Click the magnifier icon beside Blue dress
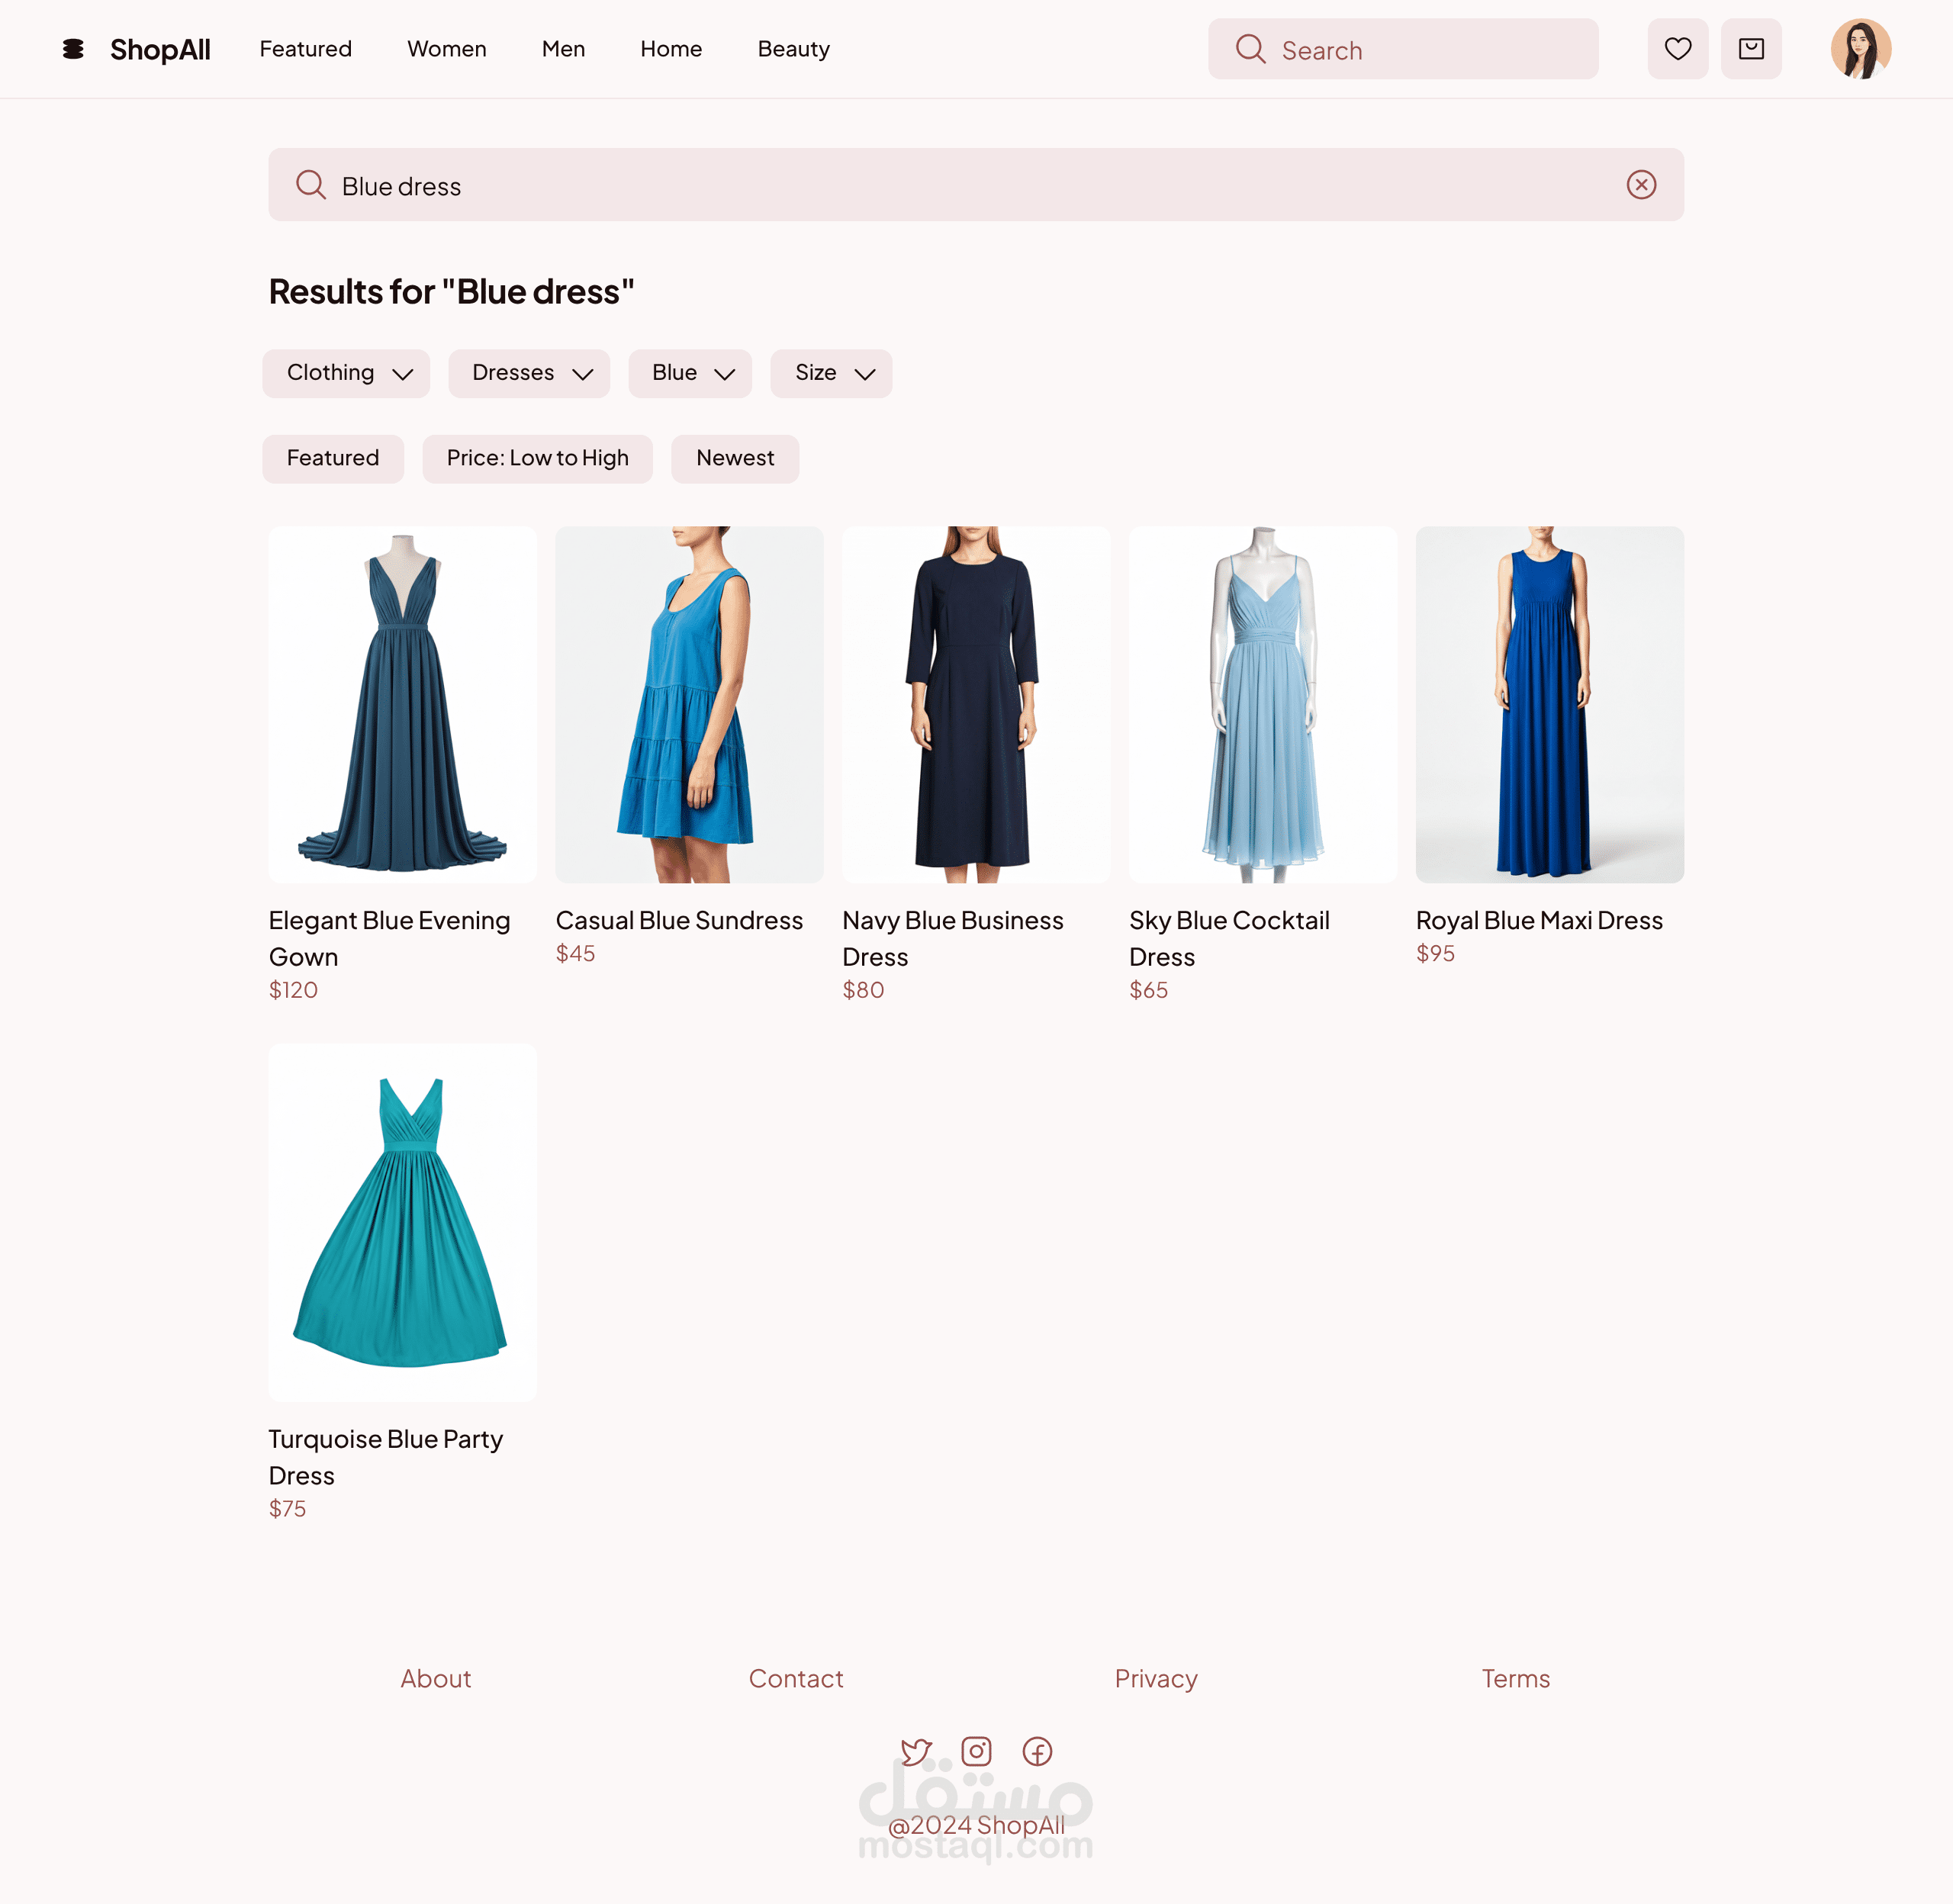The width and height of the screenshot is (1953, 1904). pyautogui.click(x=311, y=185)
